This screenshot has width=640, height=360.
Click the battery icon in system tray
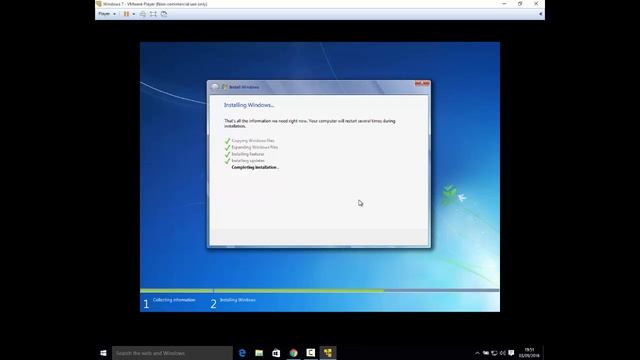click(x=486, y=353)
